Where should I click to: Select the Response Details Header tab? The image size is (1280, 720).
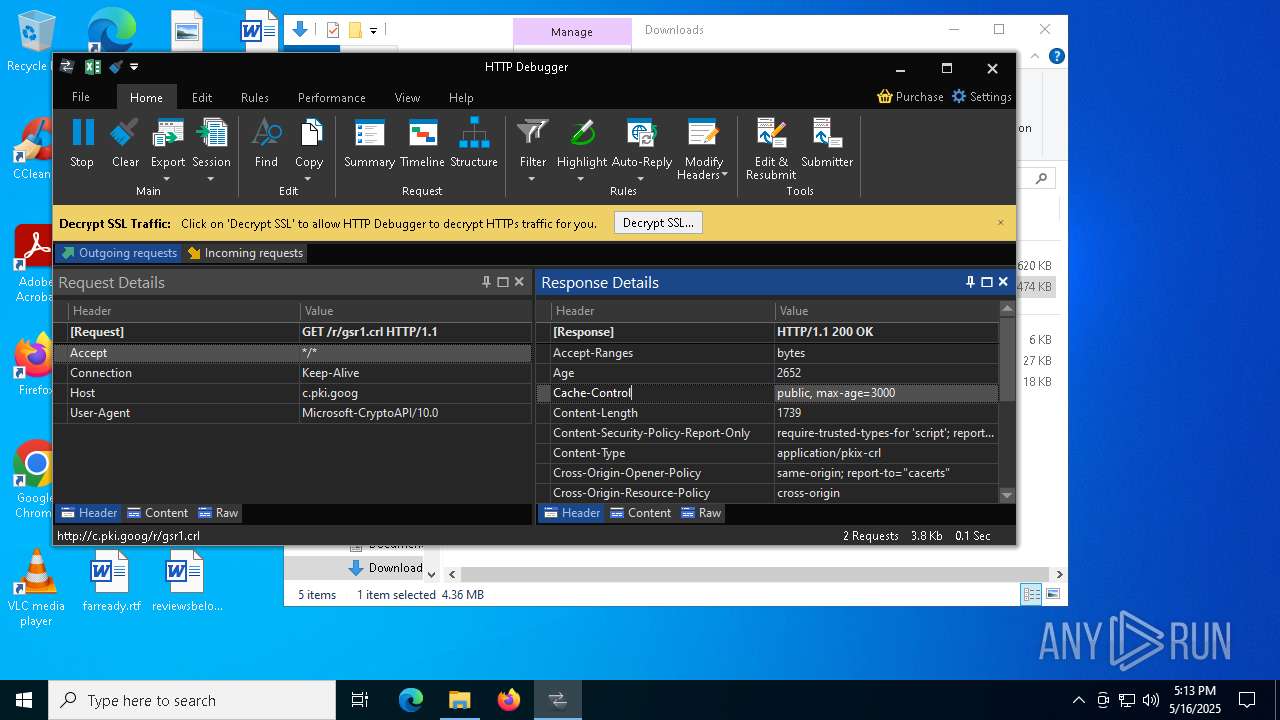click(572, 513)
